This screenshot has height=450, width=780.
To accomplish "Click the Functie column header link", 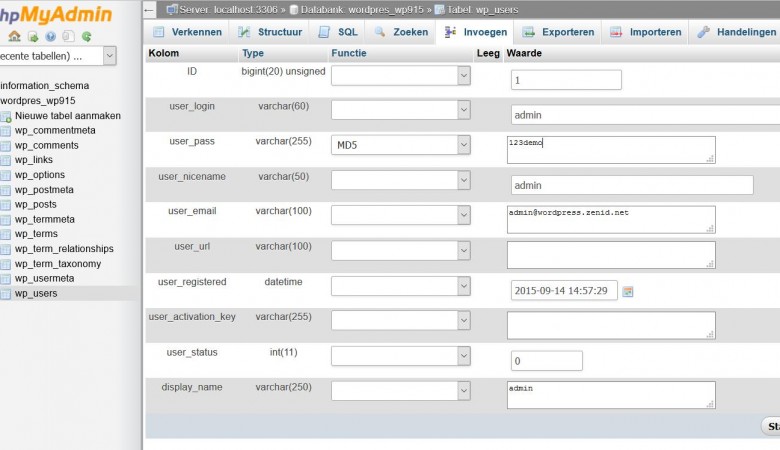I will point(349,53).
